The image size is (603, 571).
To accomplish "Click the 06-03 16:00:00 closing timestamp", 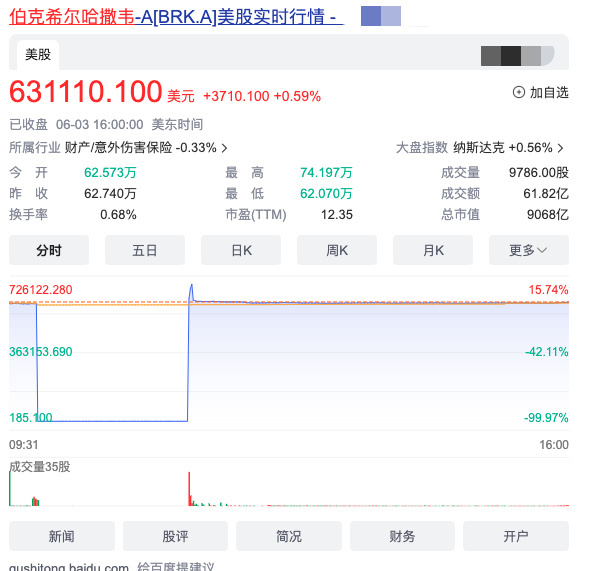I will pyautogui.click(x=100, y=125).
